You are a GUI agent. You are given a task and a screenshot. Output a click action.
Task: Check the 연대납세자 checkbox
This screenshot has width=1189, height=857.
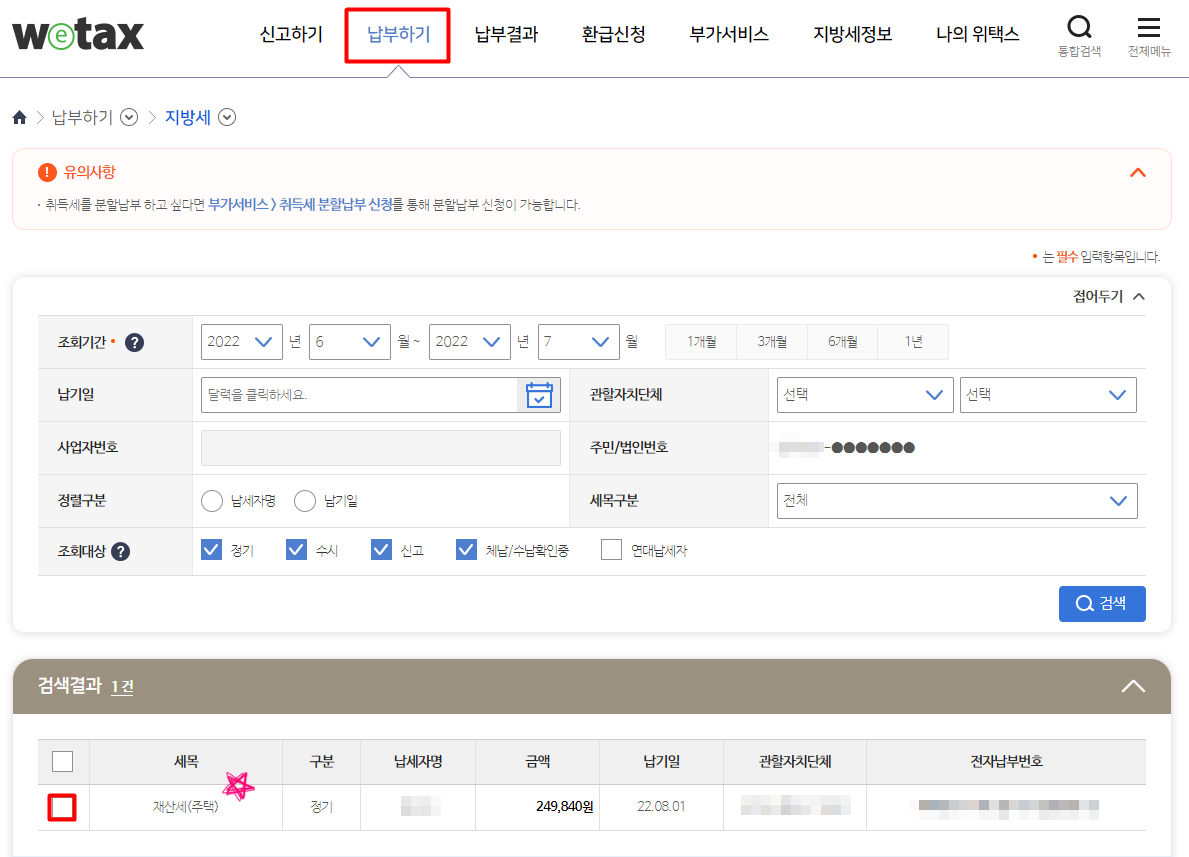pyautogui.click(x=611, y=550)
